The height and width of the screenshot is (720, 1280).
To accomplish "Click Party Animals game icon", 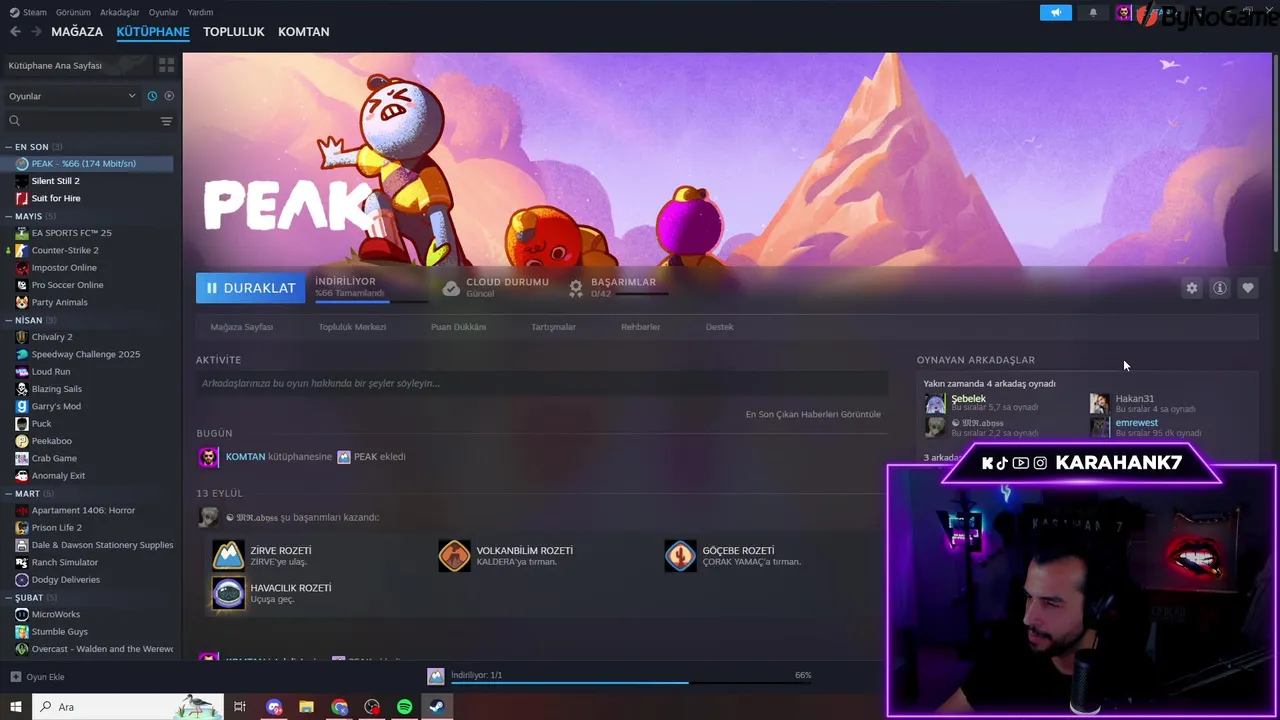I will click(22, 302).
